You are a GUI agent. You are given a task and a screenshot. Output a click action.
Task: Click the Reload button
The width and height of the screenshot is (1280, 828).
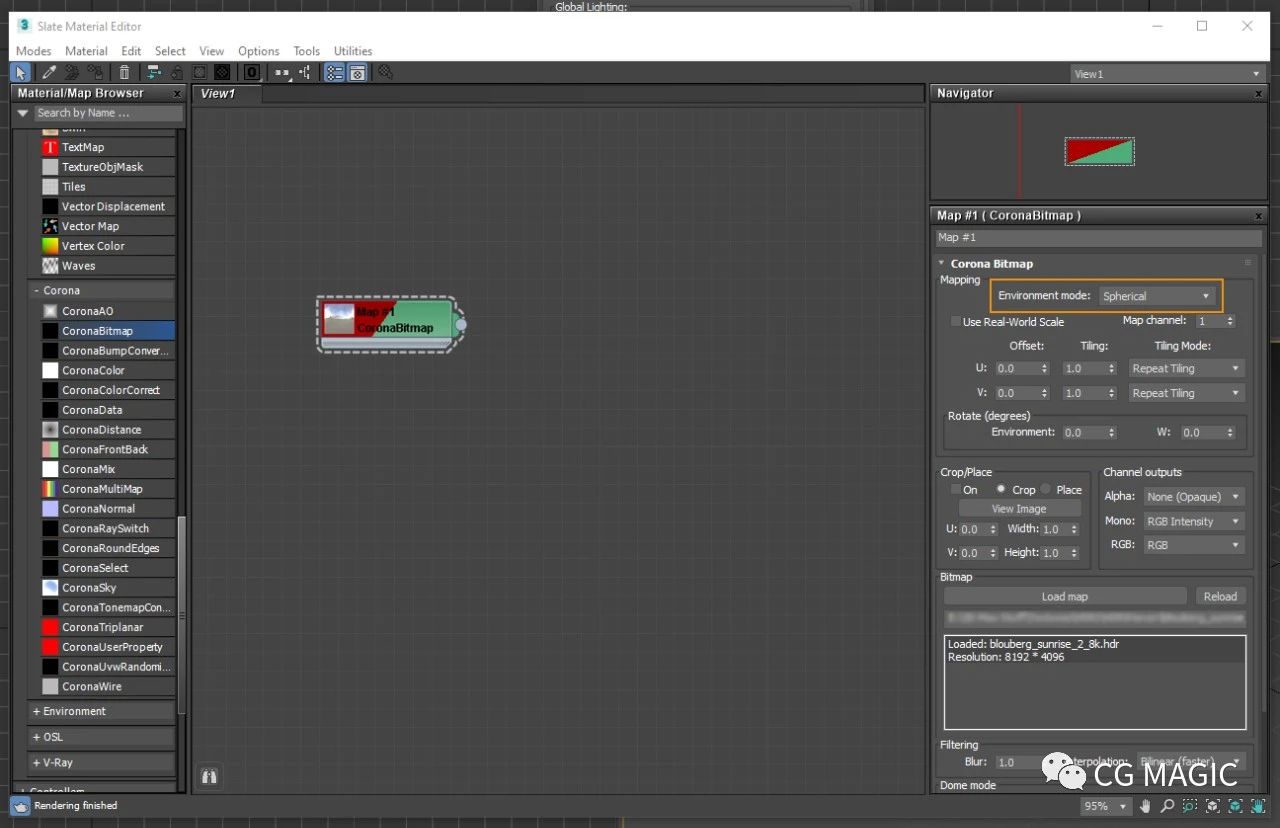pos(1220,597)
